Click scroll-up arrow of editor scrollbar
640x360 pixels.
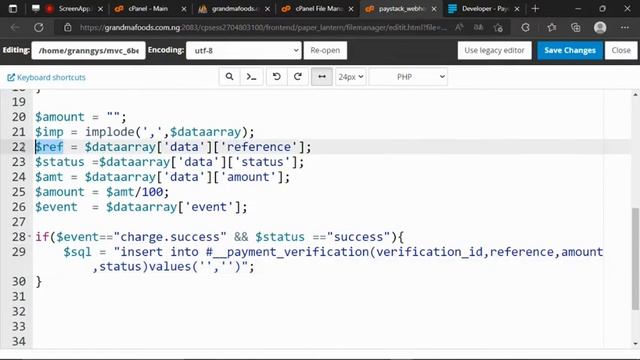click(x=635, y=95)
